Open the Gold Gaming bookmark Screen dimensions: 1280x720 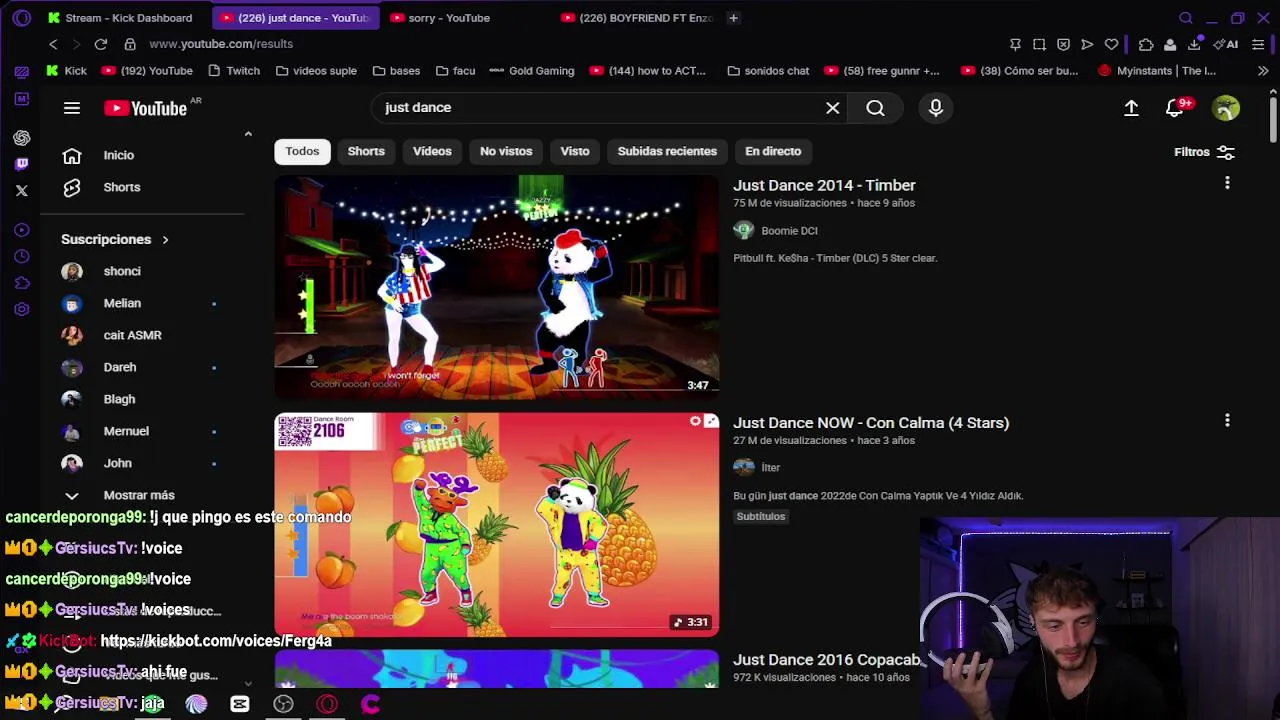[x=532, y=71]
